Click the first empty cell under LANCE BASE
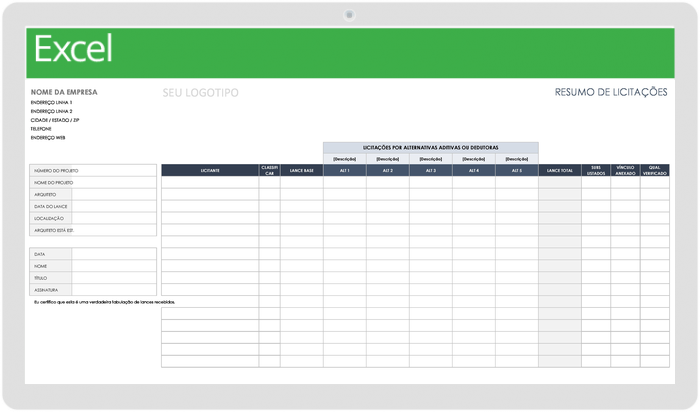Image resolution: width=700 pixels, height=412 pixels. click(x=301, y=183)
